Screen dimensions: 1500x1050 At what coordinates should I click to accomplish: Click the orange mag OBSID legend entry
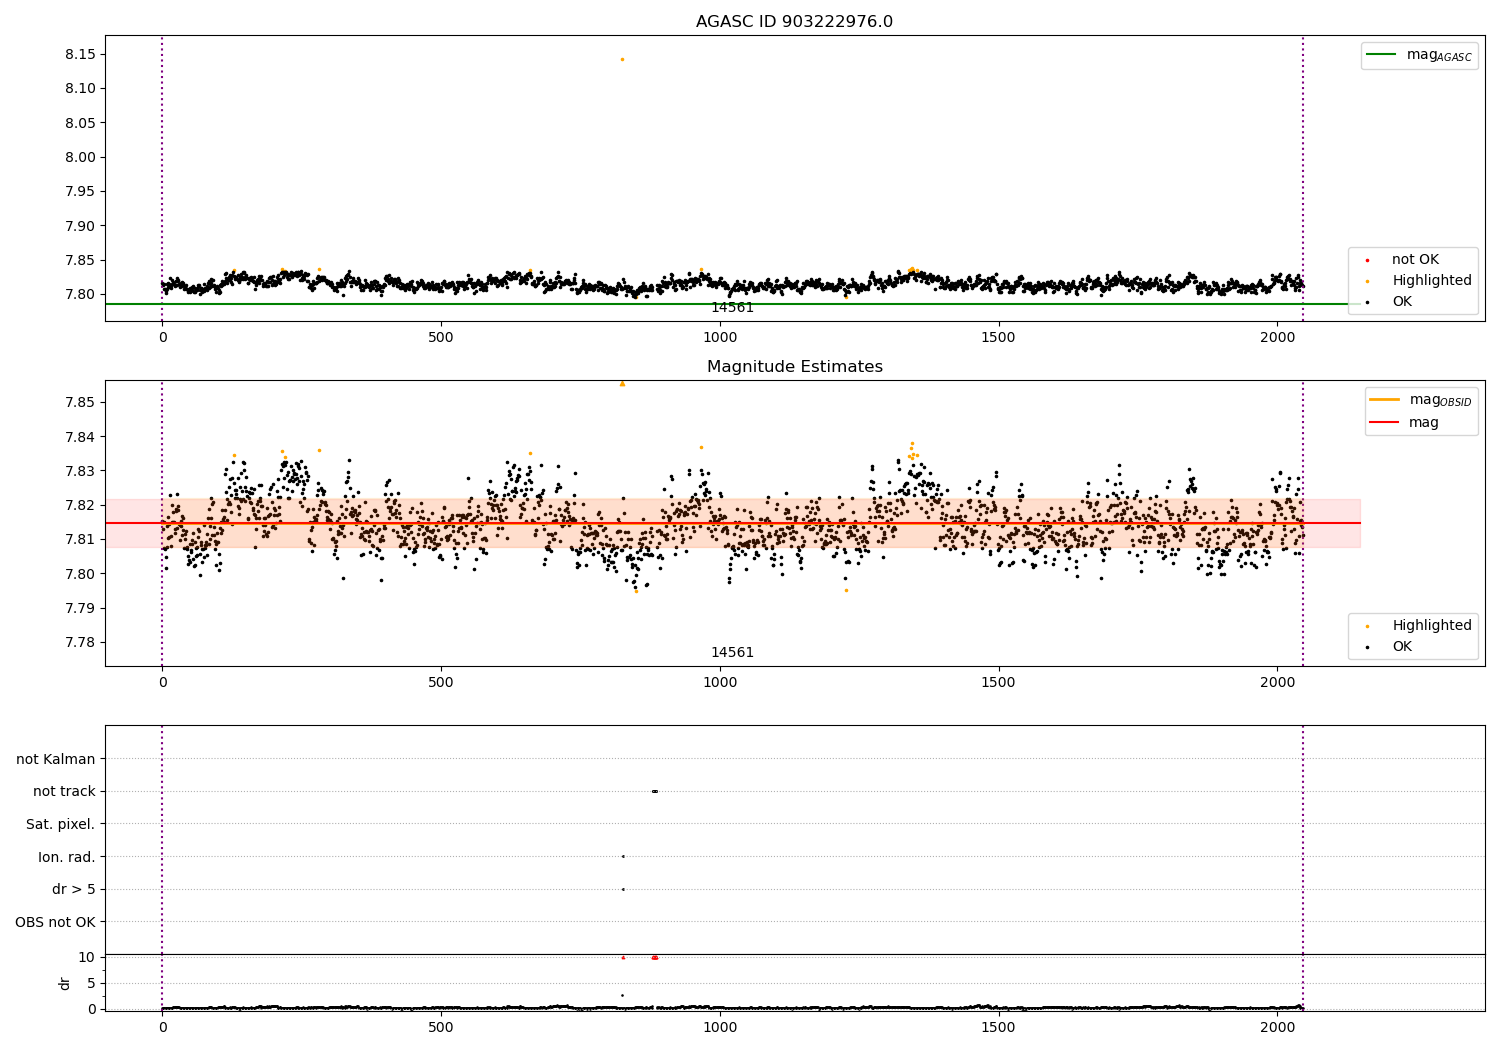pos(1420,400)
